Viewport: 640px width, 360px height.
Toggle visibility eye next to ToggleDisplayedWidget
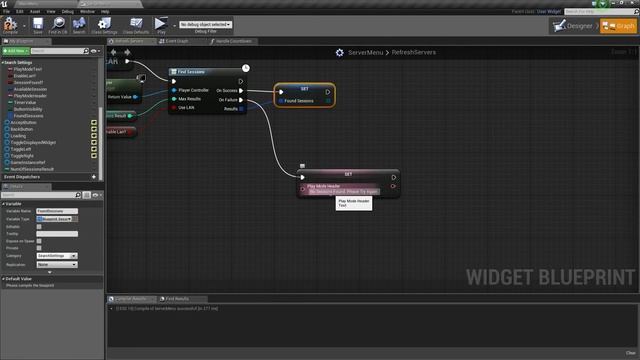pyautogui.click(x=94, y=142)
